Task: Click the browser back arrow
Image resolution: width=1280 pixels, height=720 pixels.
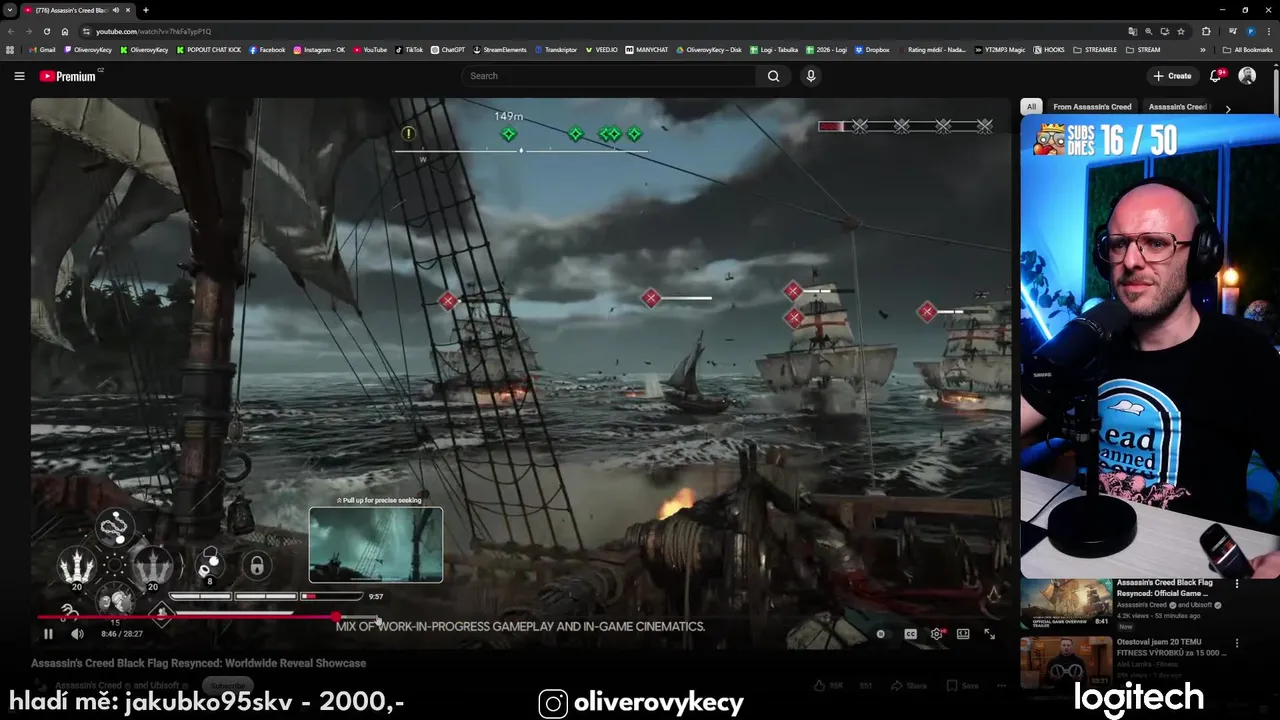Action: point(11,31)
